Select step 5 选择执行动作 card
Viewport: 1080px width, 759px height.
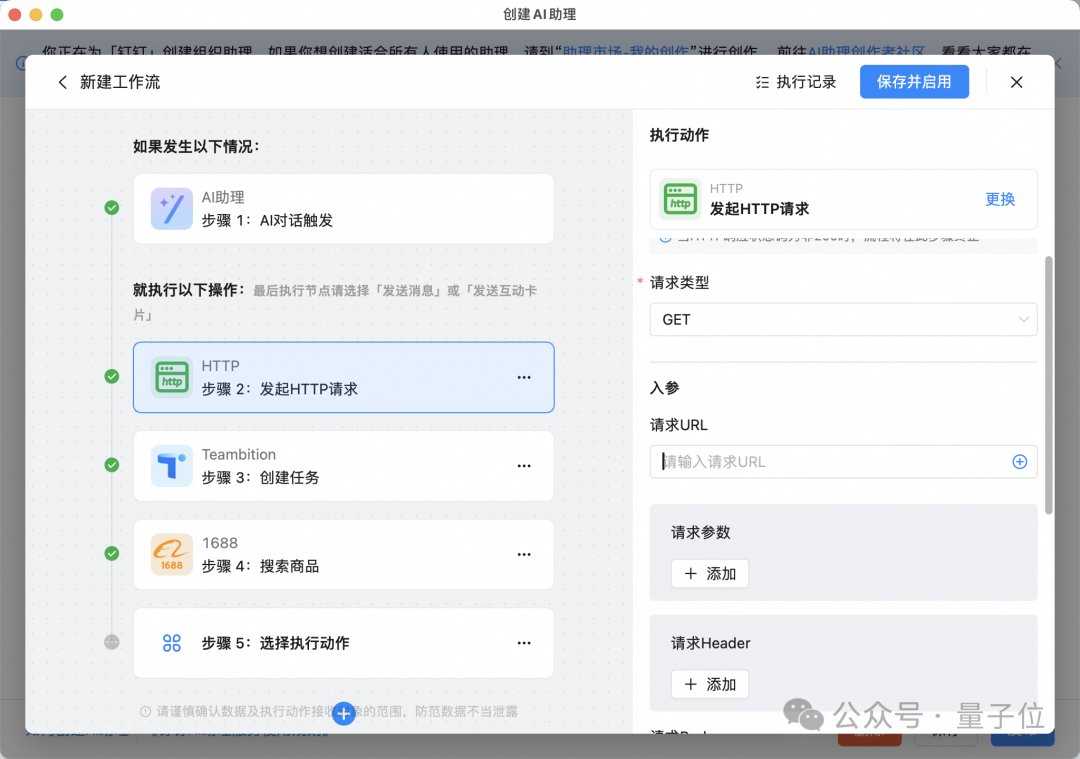[344, 643]
